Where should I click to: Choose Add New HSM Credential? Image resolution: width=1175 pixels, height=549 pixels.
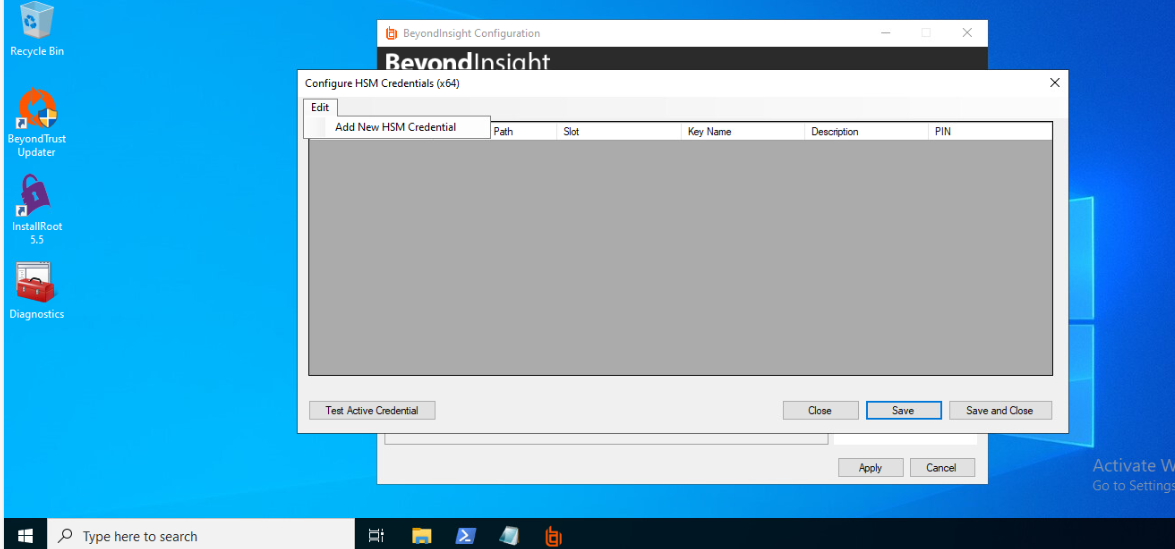click(x=396, y=127)
